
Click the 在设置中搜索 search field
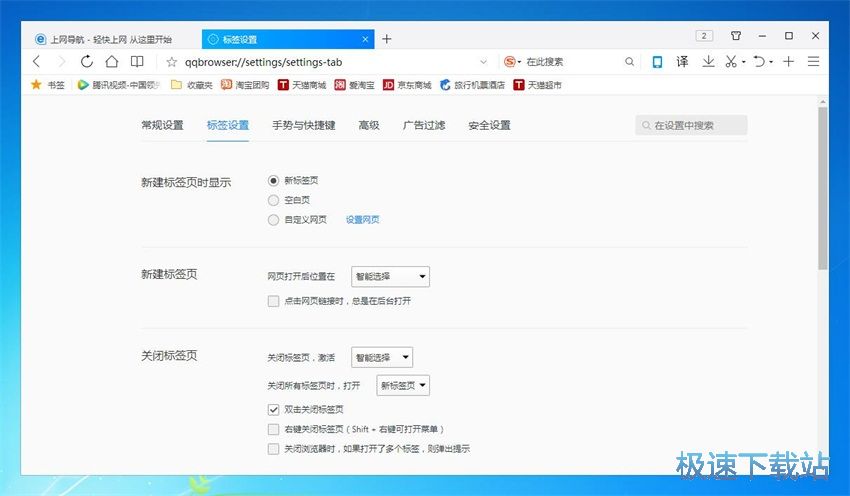691,125
